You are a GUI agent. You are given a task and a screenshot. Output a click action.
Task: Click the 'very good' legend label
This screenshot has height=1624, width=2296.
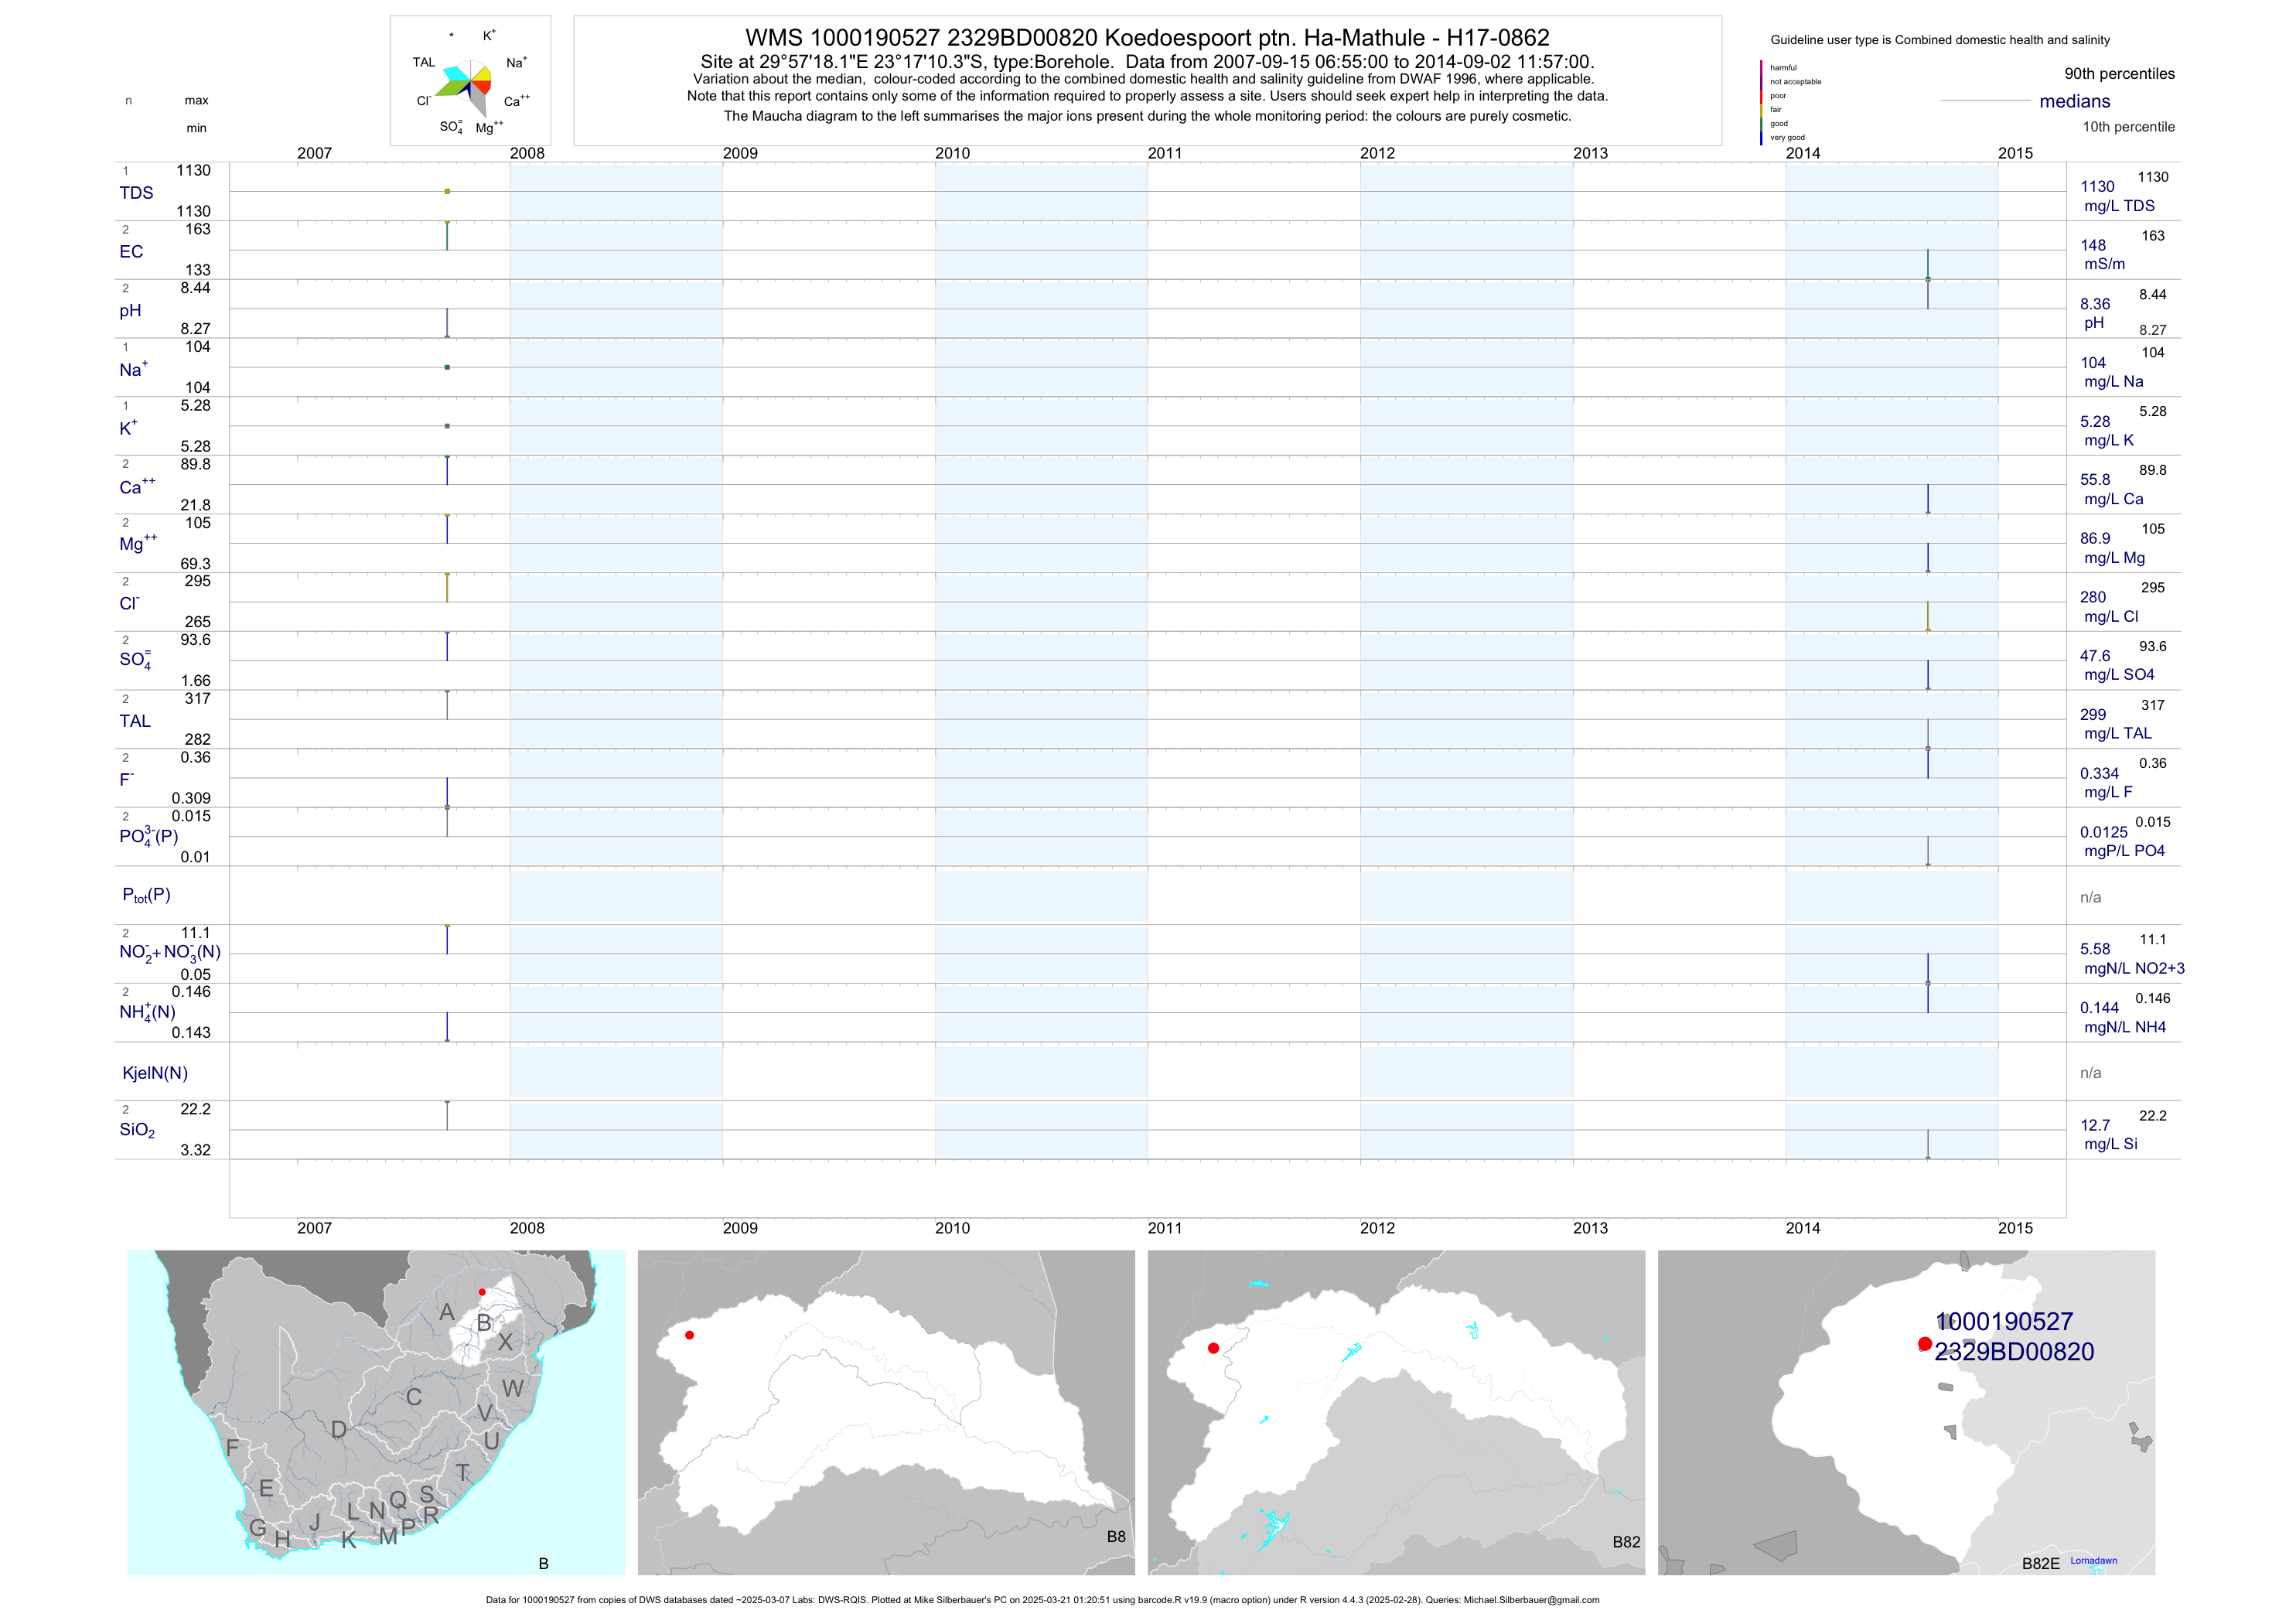1787,138
